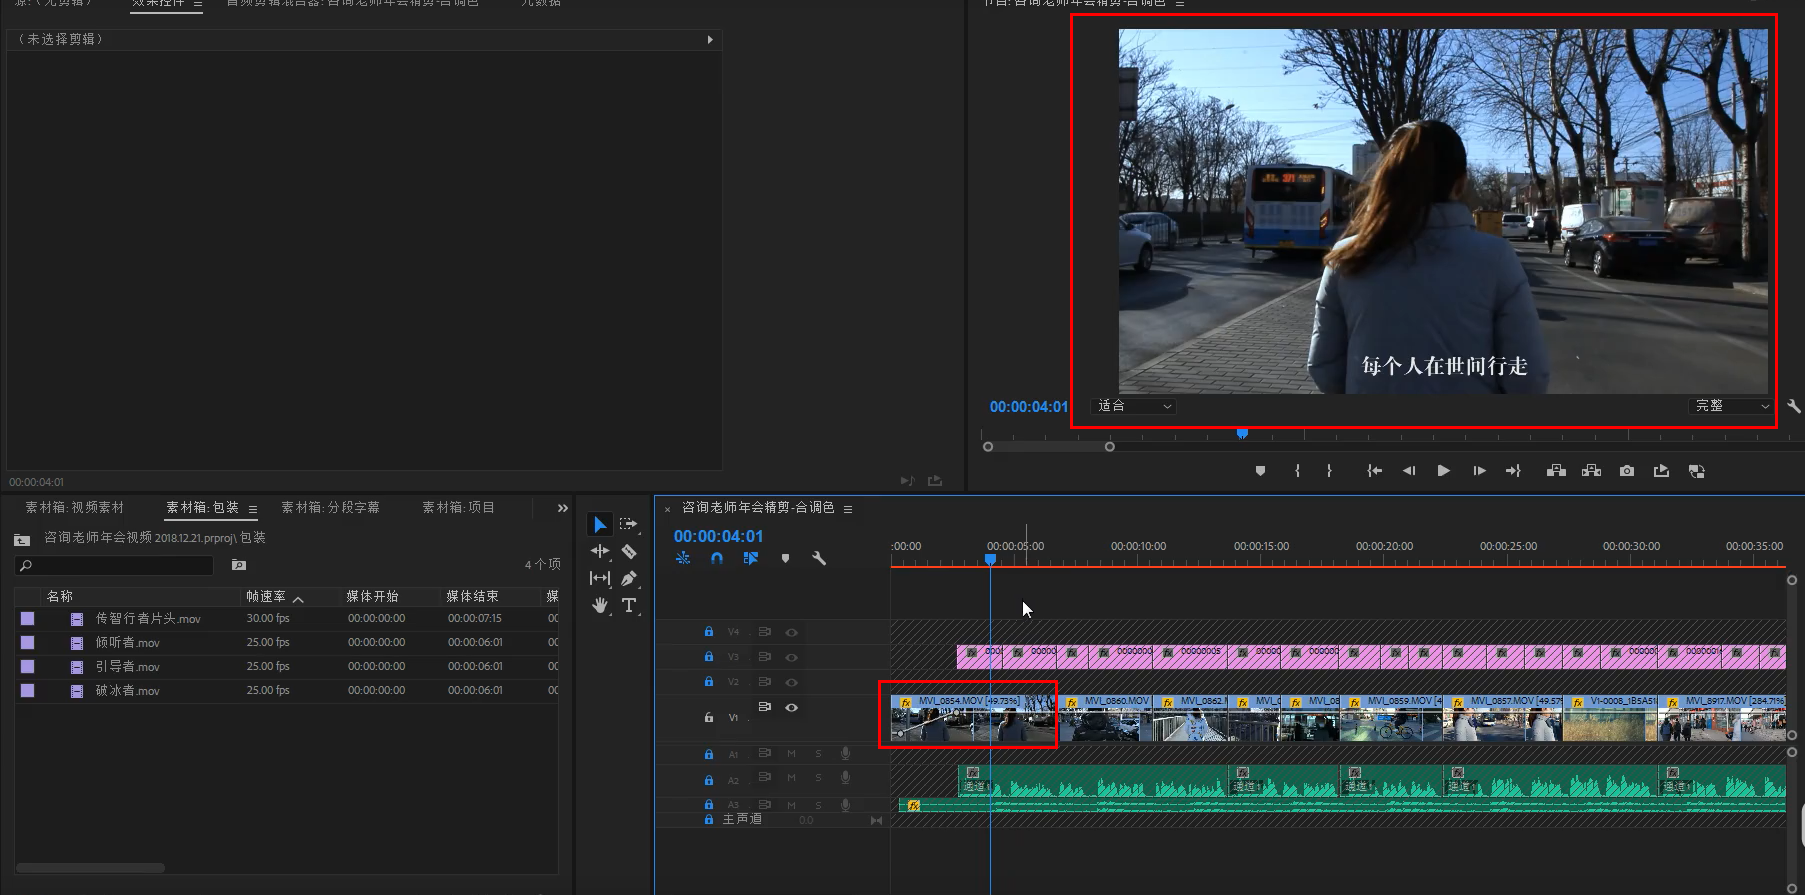Switch to 素材箱: 项目 tab
Screen dimensions: 1805x895
(459, 508)
